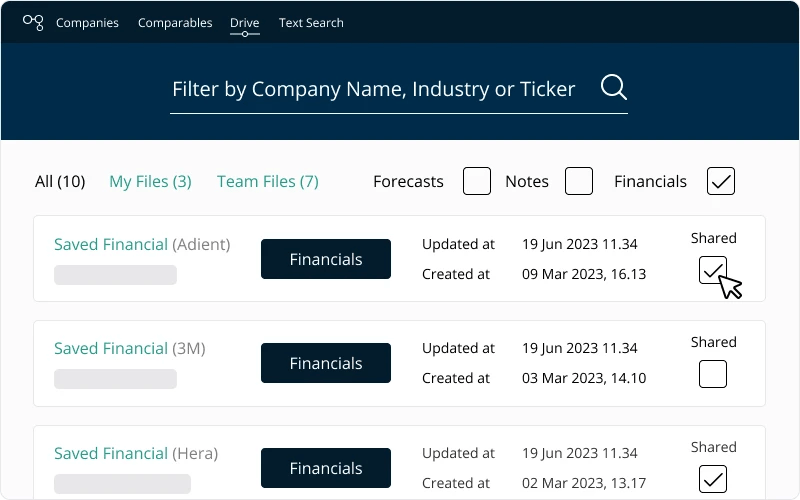Click the grey placeholder bar under Hera
This screenshot has height=500, width=800.
tap(122, 484)
